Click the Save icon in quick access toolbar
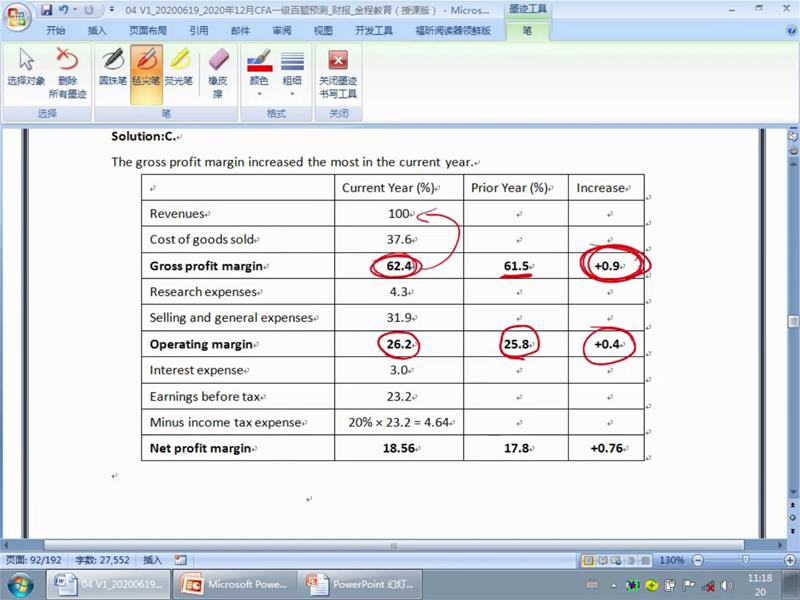This screenshot has width=800, height=600. pyautogui.click(x=47, y=10)
